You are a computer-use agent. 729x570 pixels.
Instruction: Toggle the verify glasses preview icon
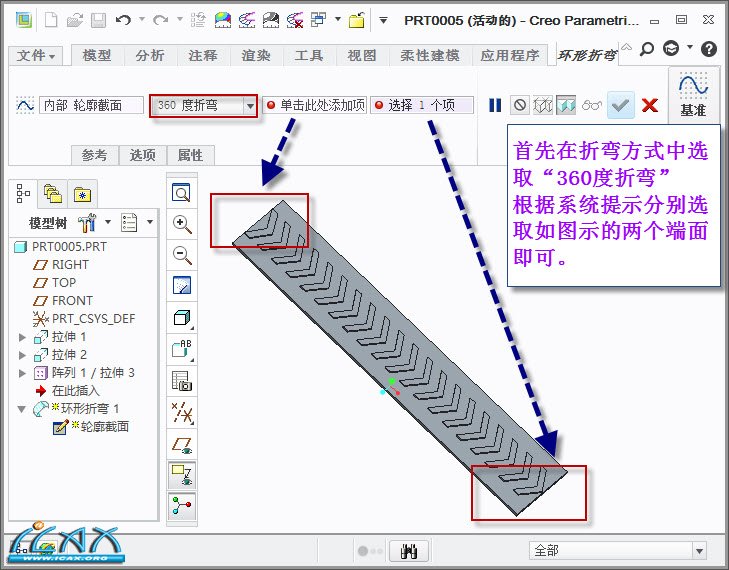(x=591, y=106)
